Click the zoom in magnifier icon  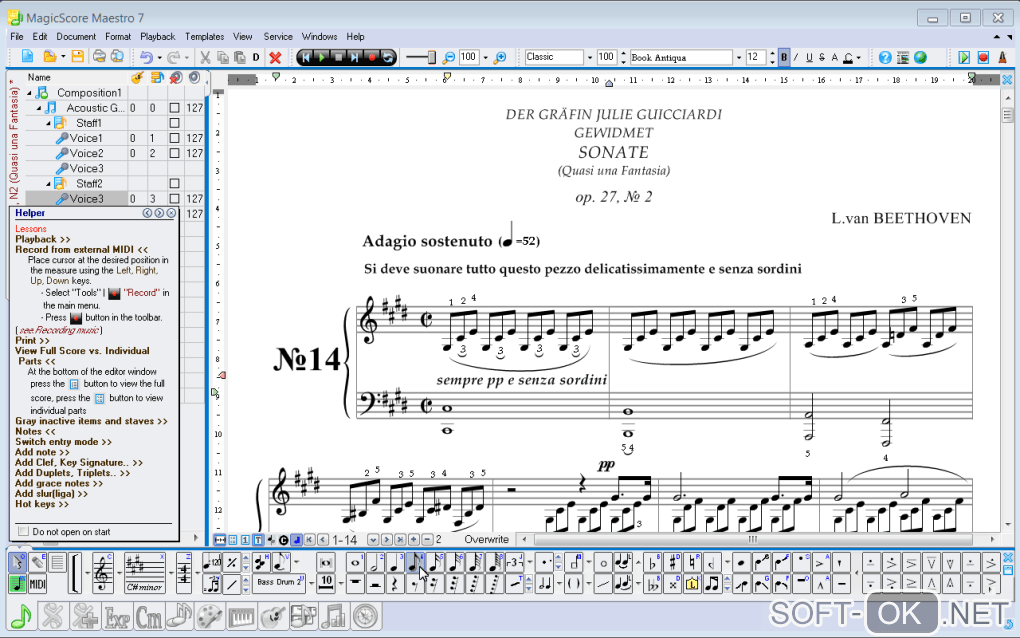pos(500,58)
